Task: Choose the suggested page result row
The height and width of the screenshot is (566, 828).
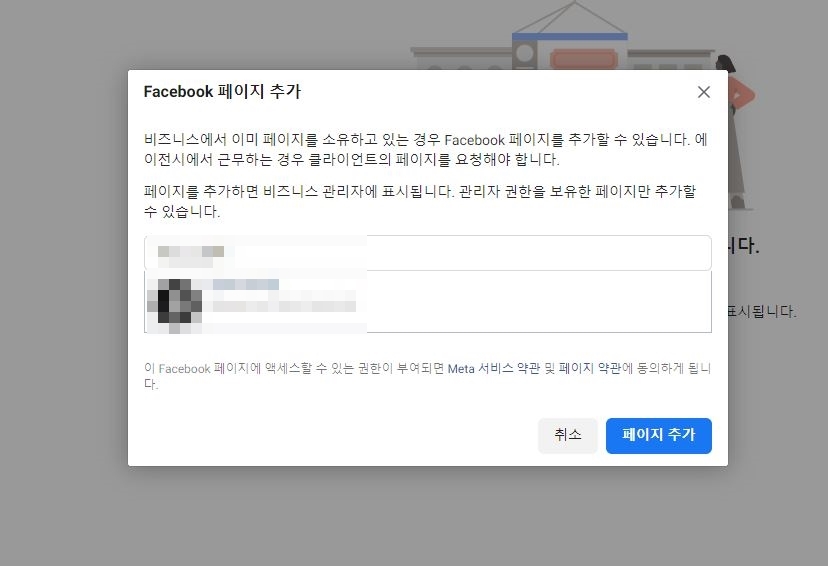Action: (428, 301)
